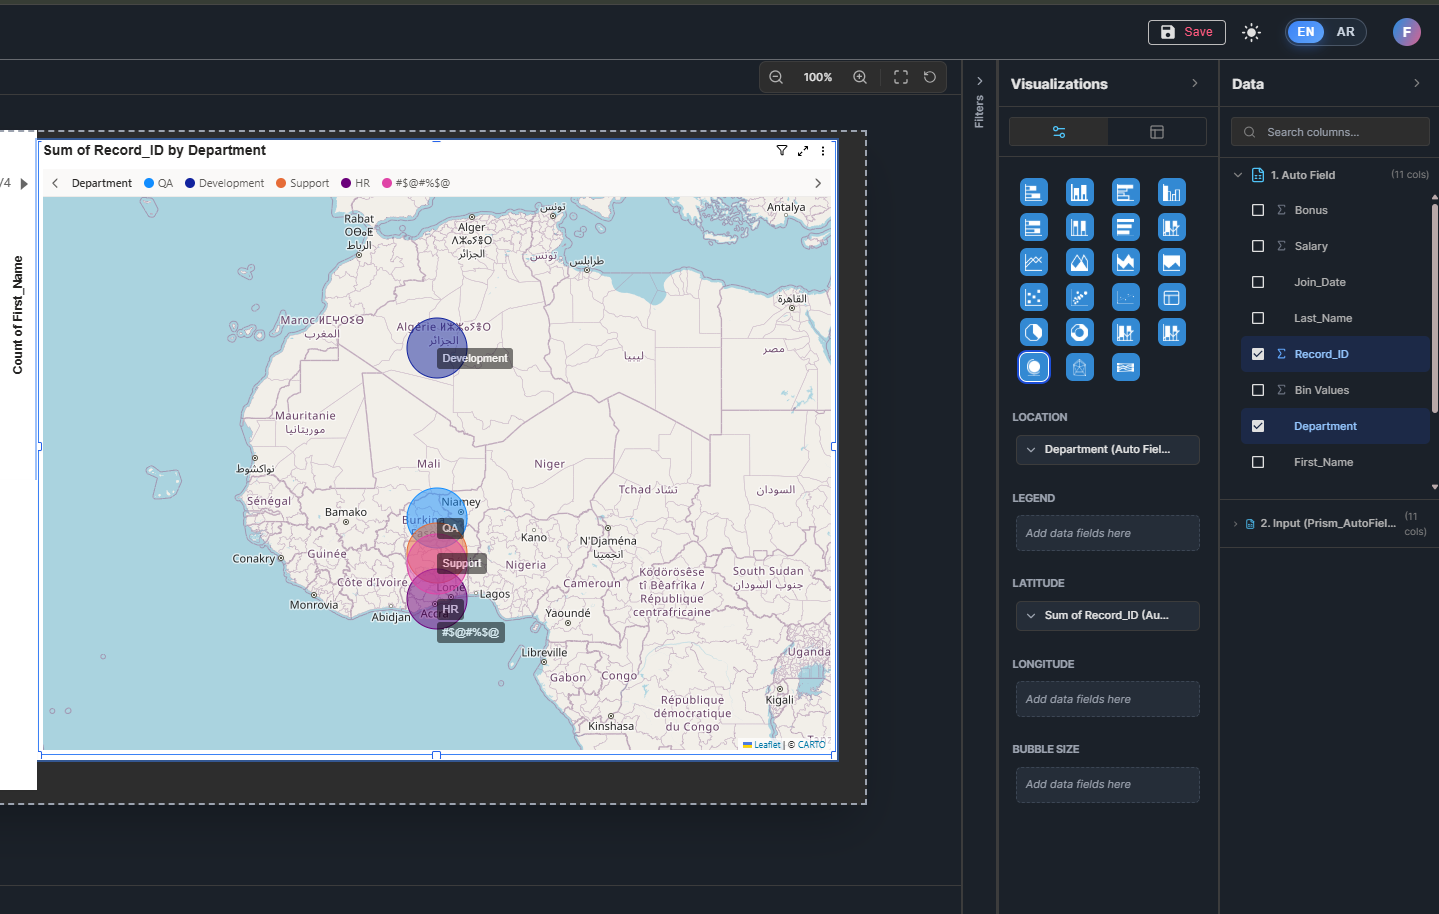1439x914 pixels.
Task: Enable the First_Name field checkbox
Action: (x=1258, y=462)
